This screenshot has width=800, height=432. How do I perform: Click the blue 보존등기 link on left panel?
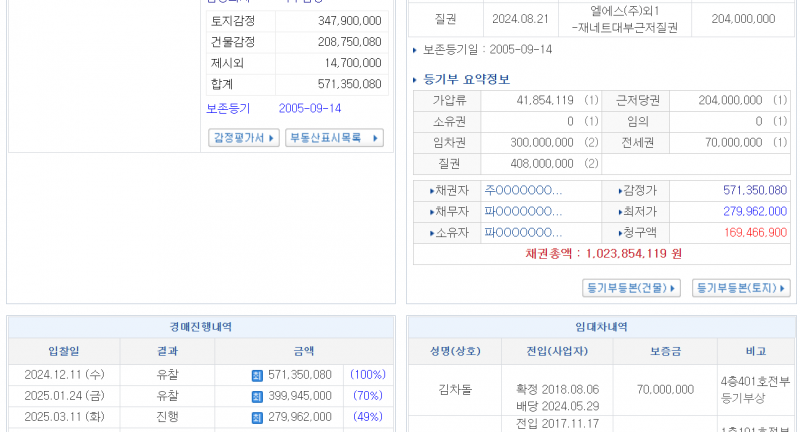click(x=228, y=108)
